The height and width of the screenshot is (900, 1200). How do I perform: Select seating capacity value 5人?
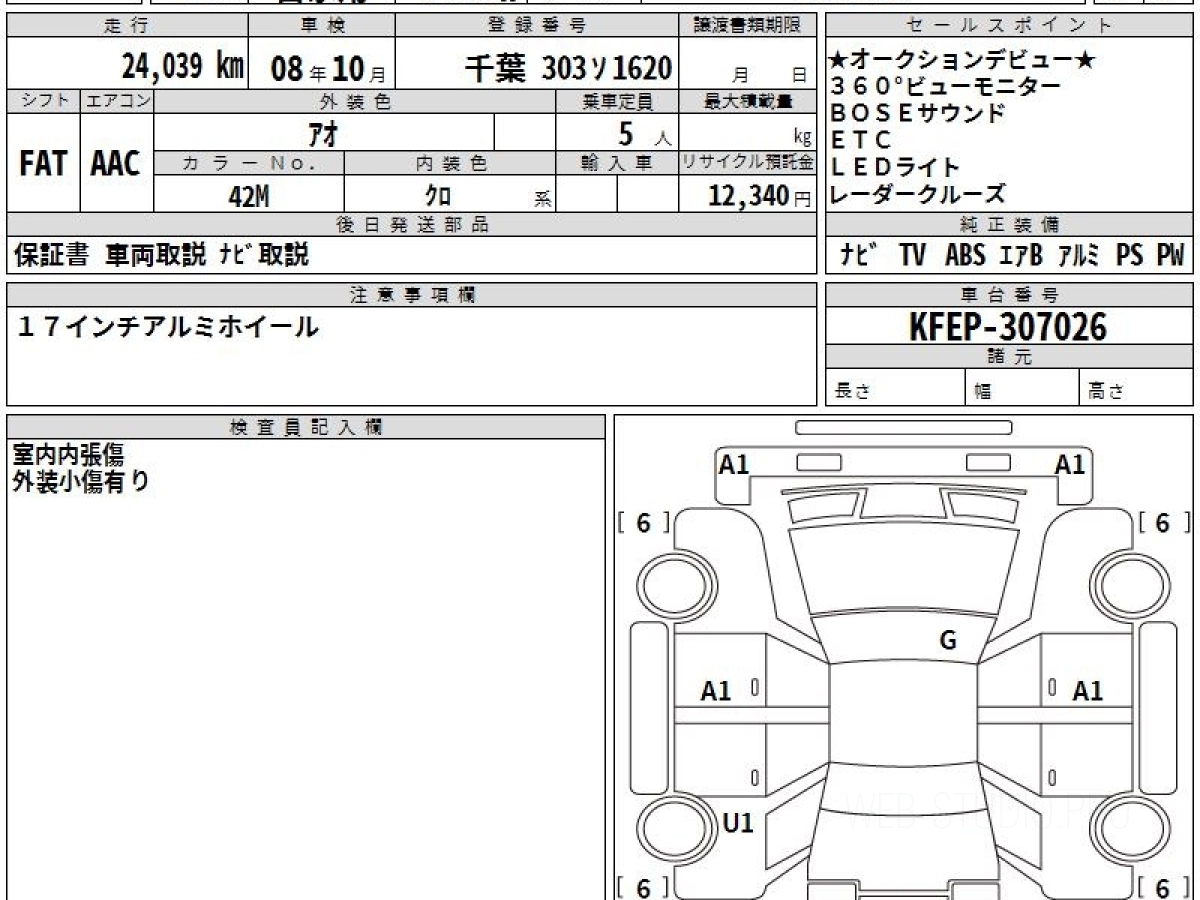pyautogui.click(x=644, y=133)
